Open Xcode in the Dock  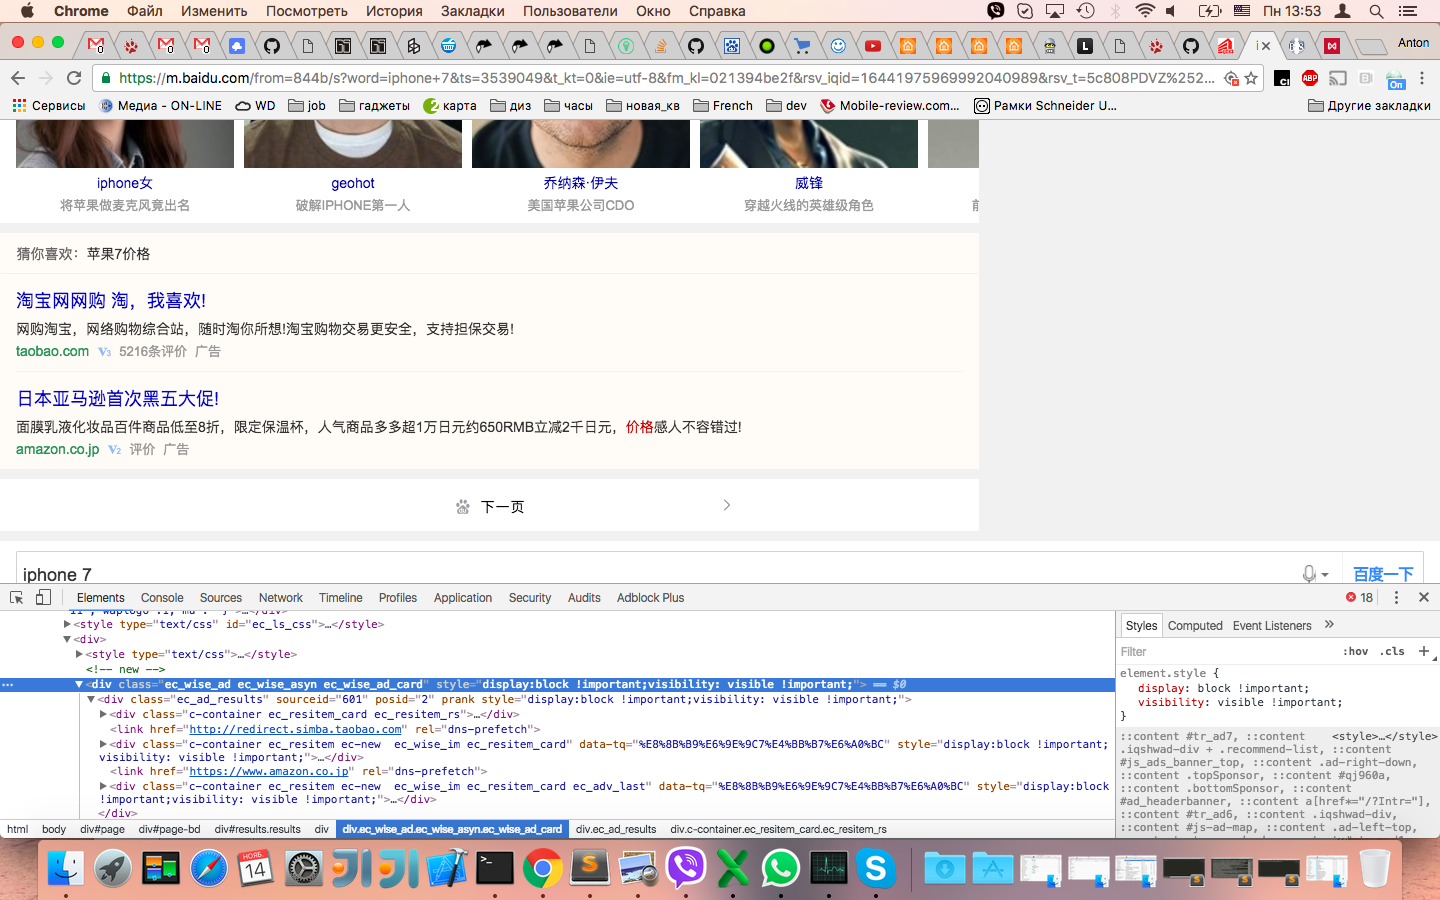(447, 868)
